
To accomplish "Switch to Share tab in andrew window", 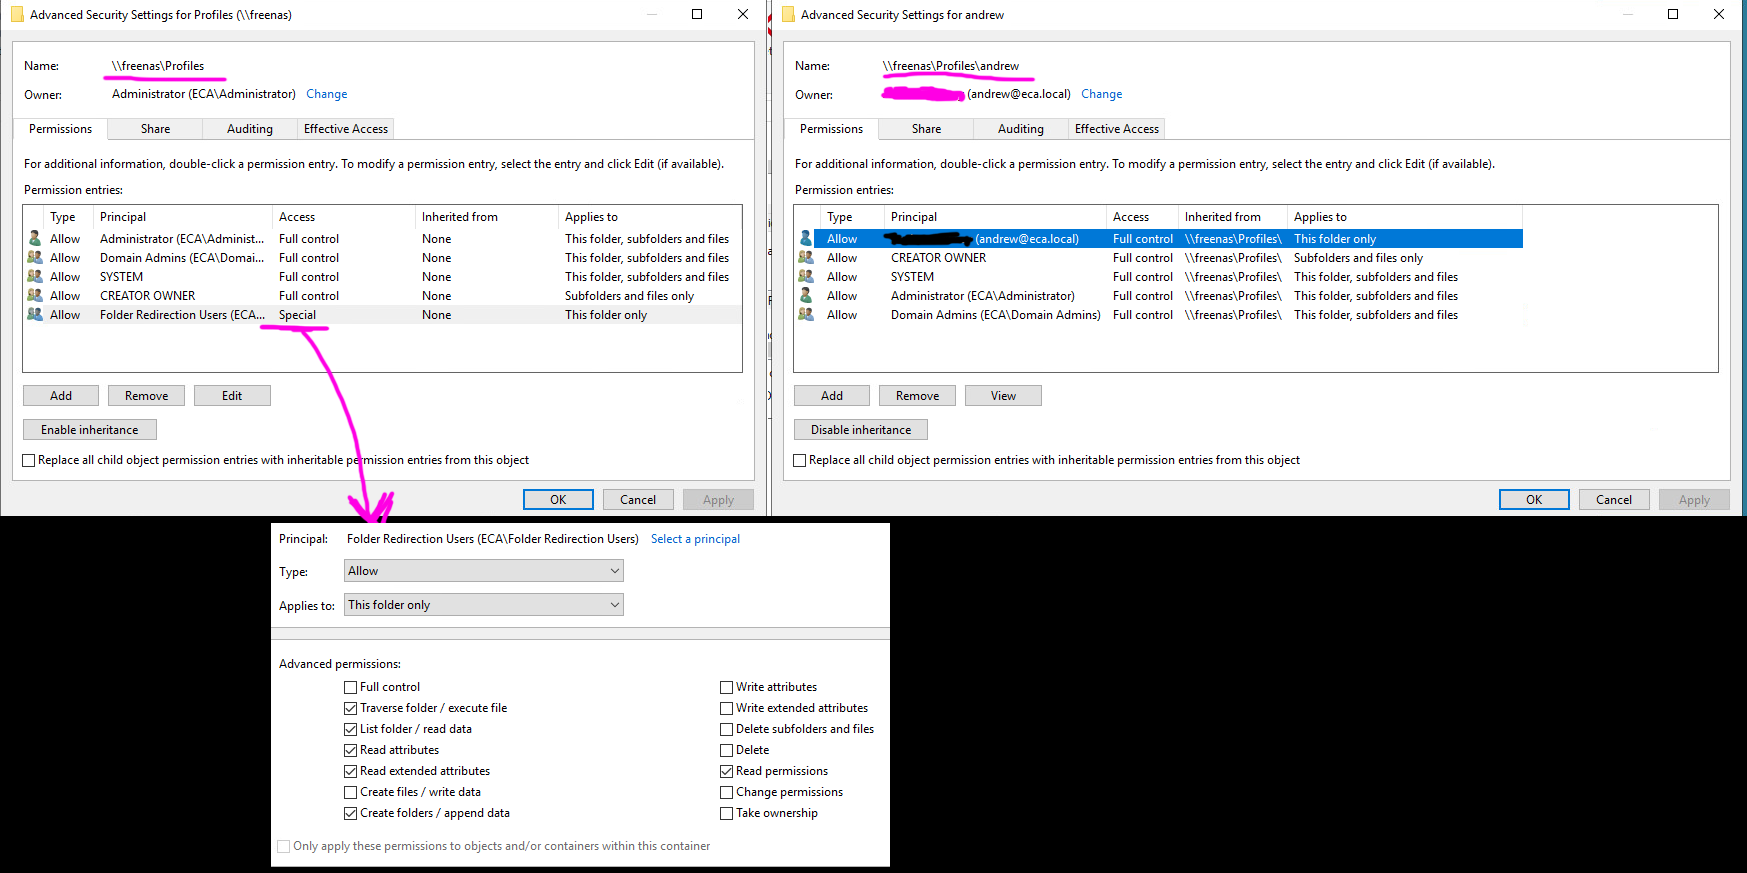I will (x=926, y=129).
